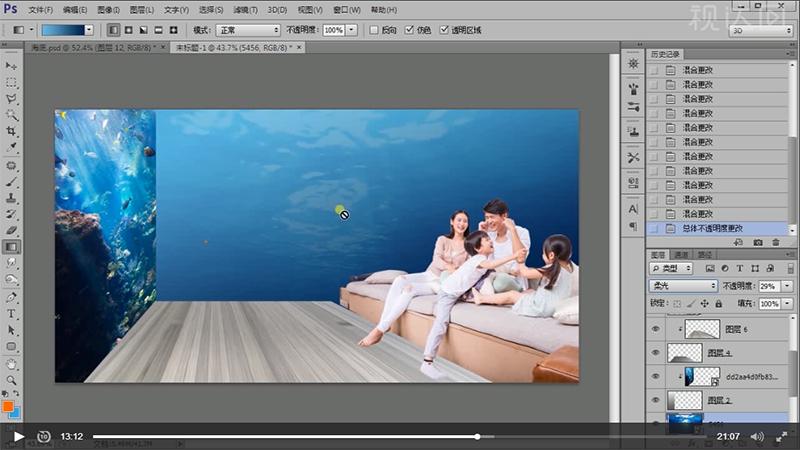Play the video
The height and width of the screenshot is (450, 800).
[x=19, y=436]
